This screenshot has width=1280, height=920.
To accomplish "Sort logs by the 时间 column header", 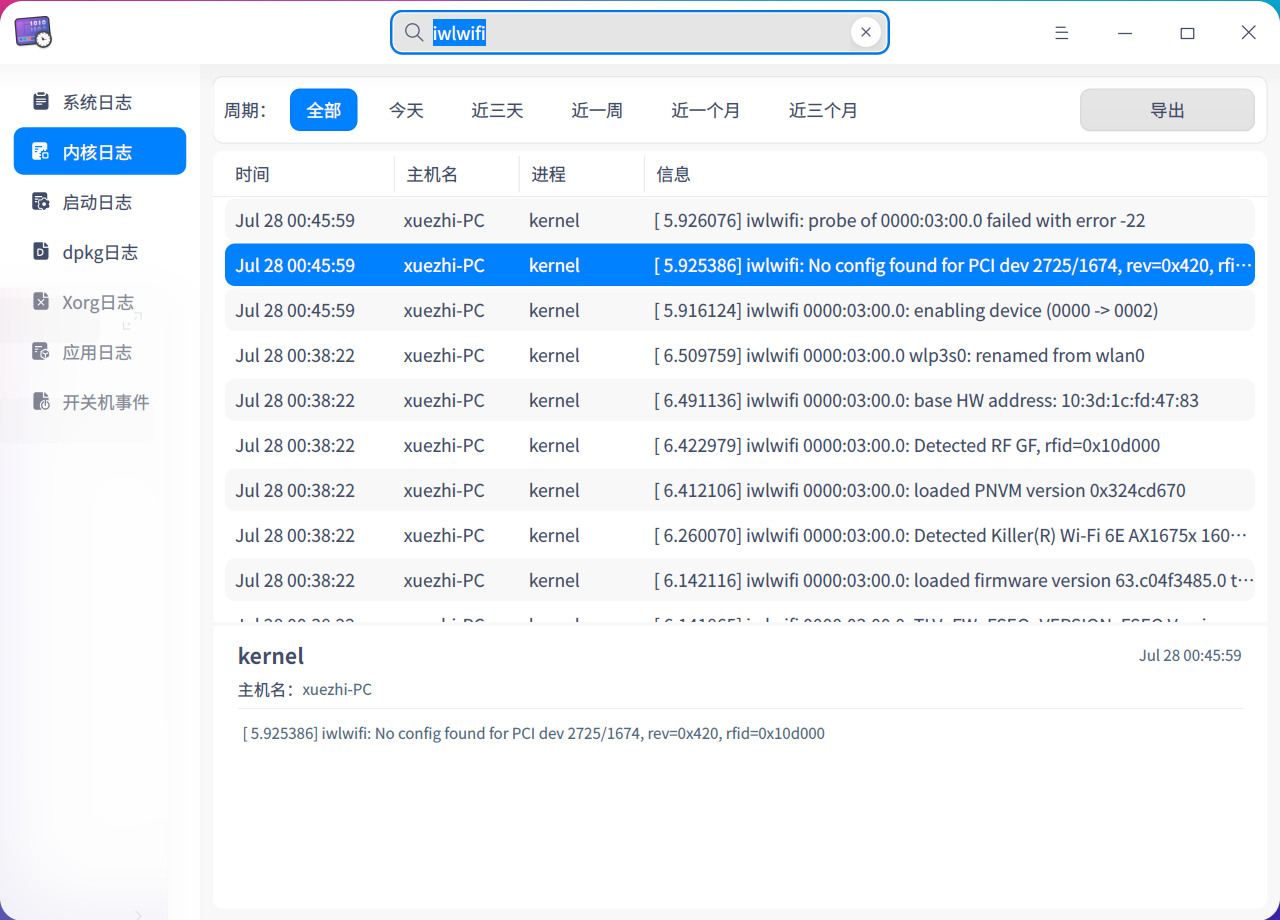I will tap(253, 175).
